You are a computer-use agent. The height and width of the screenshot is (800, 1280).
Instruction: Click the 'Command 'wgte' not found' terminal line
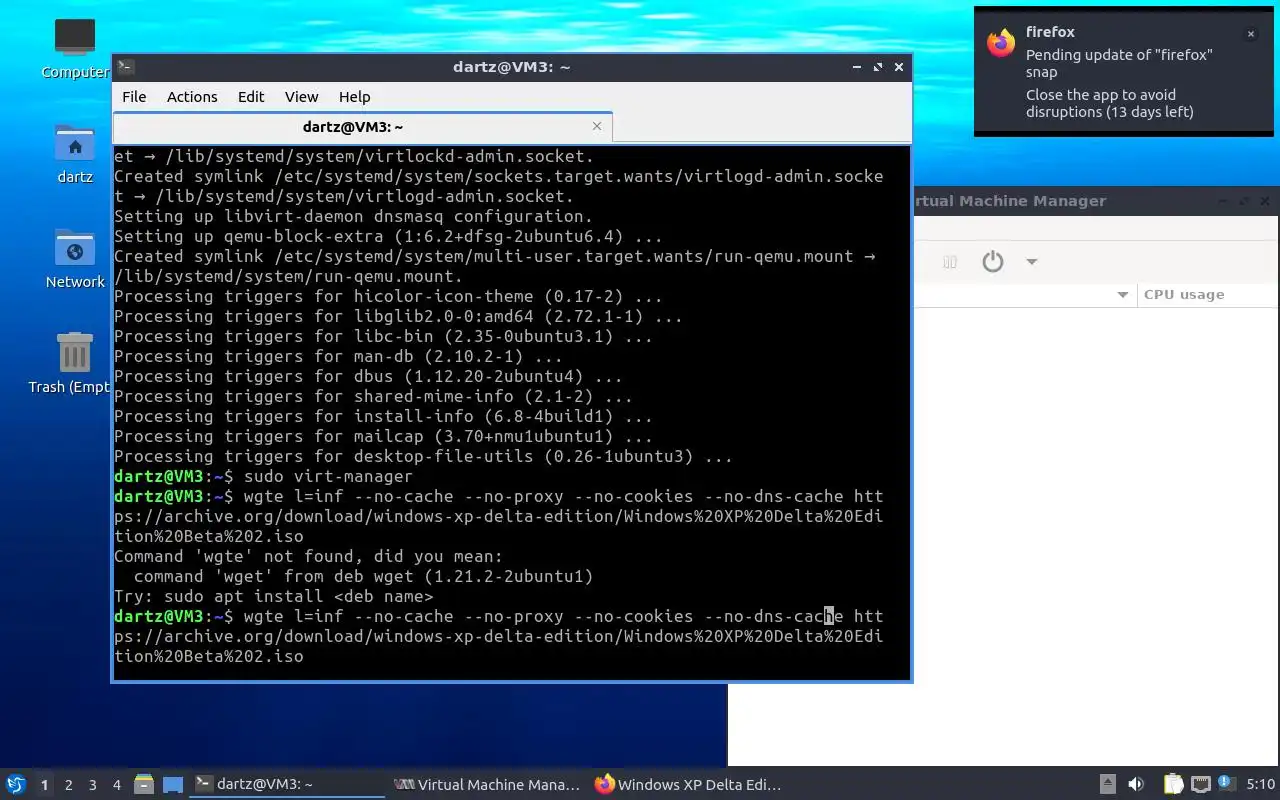(x=308, y=556)
